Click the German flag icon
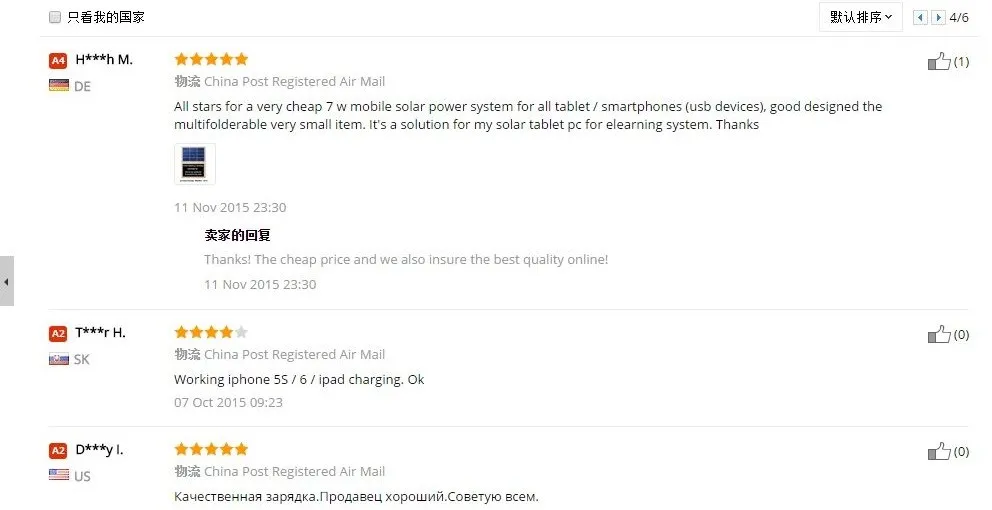Viewport: 992px width, 510px height. (x=59, y=86)
